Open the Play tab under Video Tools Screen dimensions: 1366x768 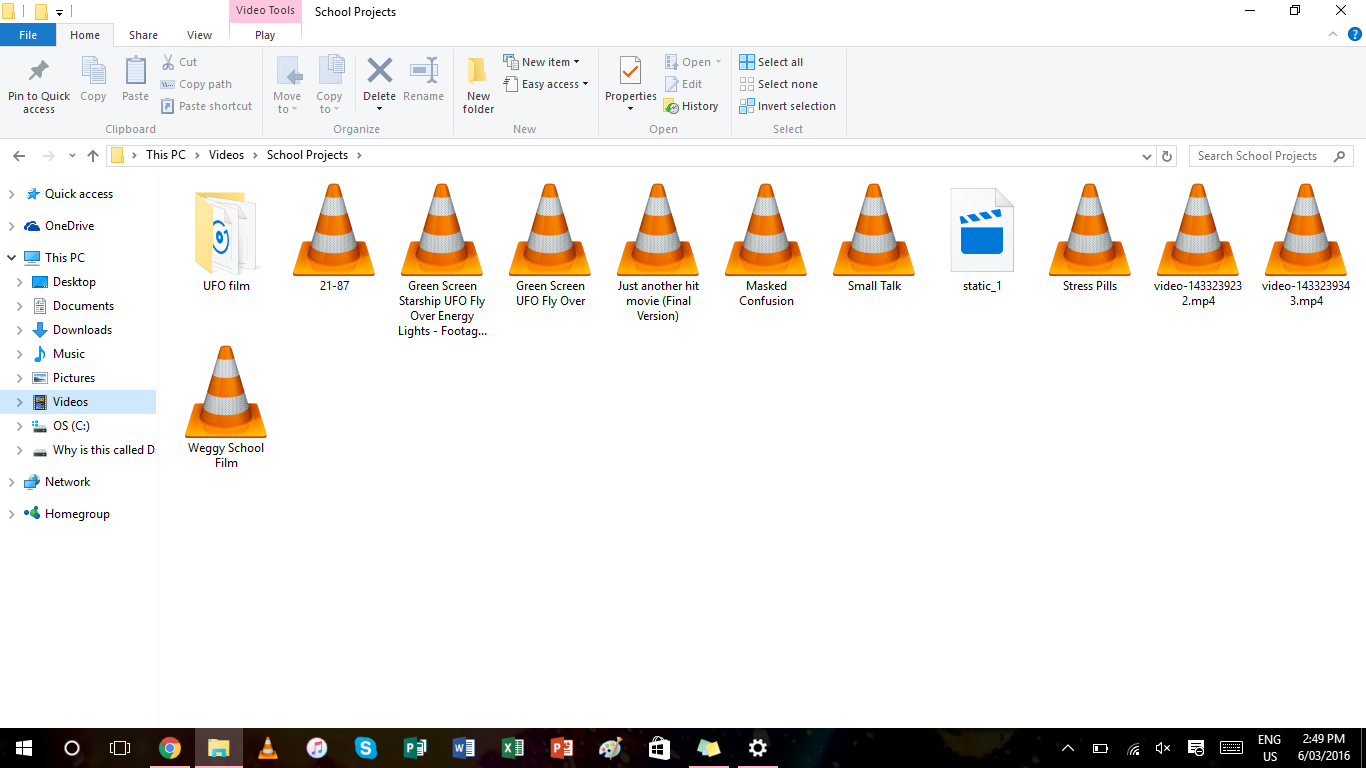(x=265, y=35)
